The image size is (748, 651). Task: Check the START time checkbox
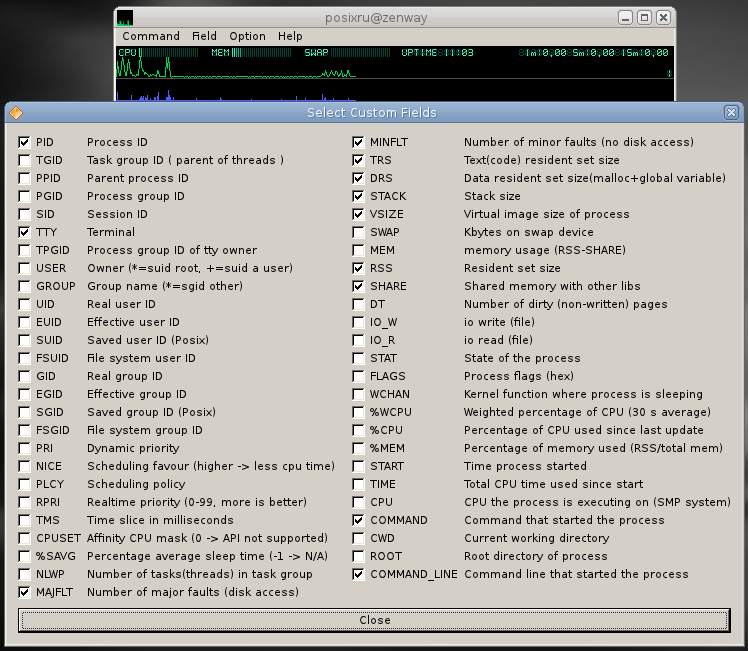pyautogui.click(x=358, y=466)
